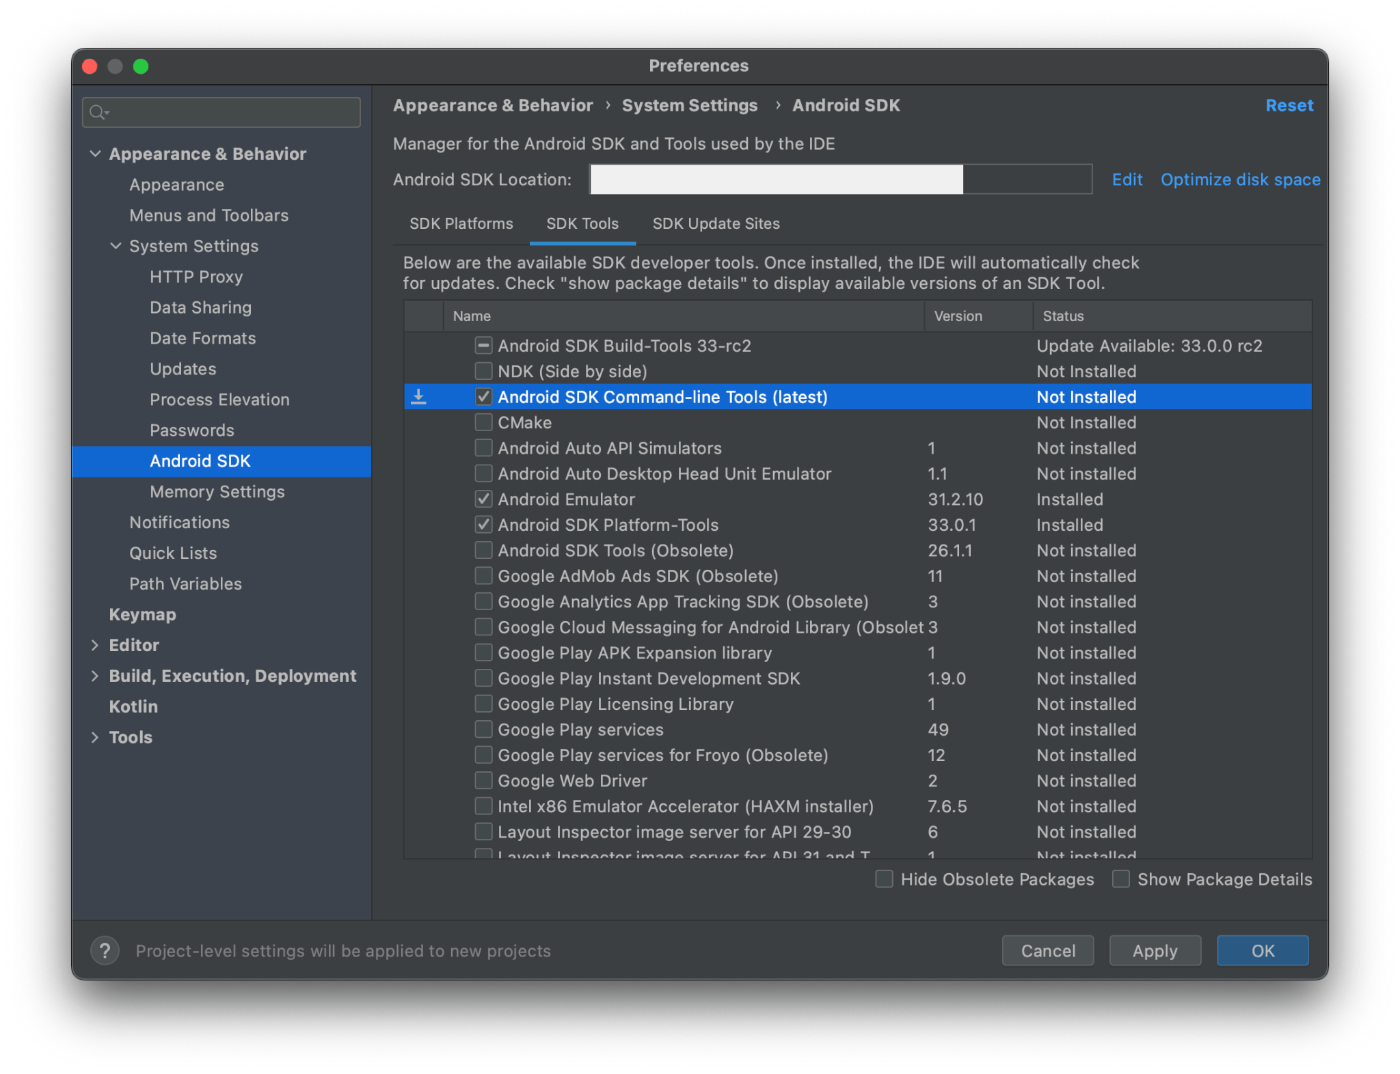Toggle Android SDK Build-Tools 33-rc2 checkbox
1400x1074 pixels.
tap(484, 346)
